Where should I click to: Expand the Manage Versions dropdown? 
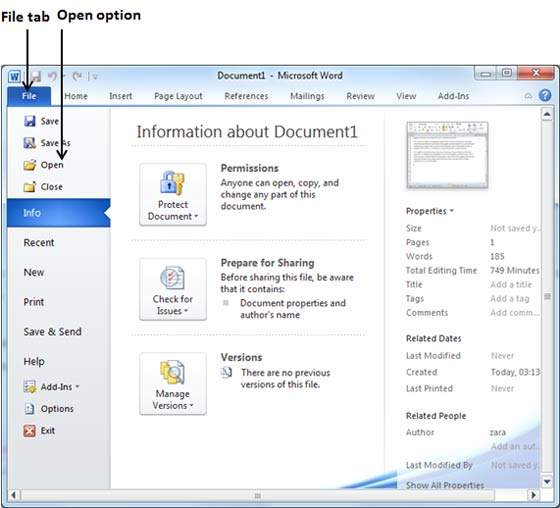click(173, 384)
